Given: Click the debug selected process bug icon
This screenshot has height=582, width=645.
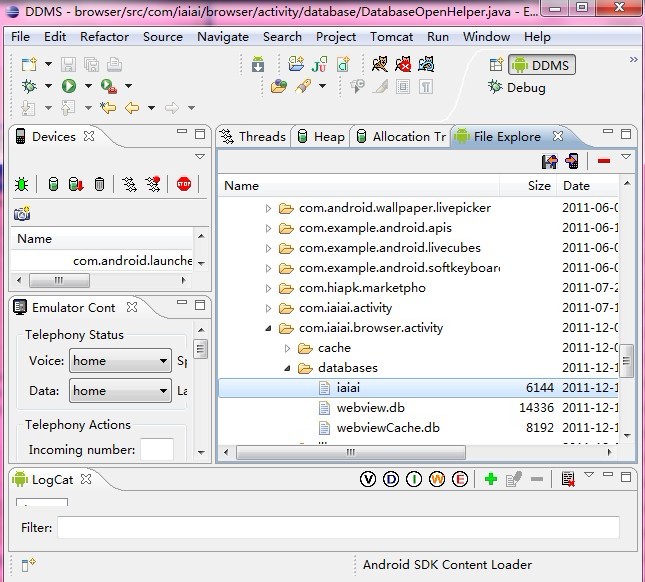Looking at the screenshot, I should point(21,184).
